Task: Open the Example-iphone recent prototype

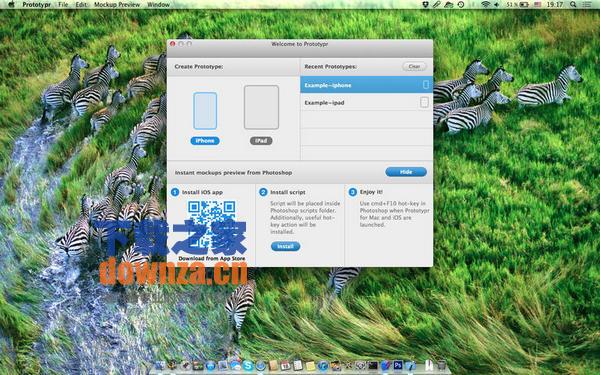Action: pyautogui.click(x=367, y=85)
